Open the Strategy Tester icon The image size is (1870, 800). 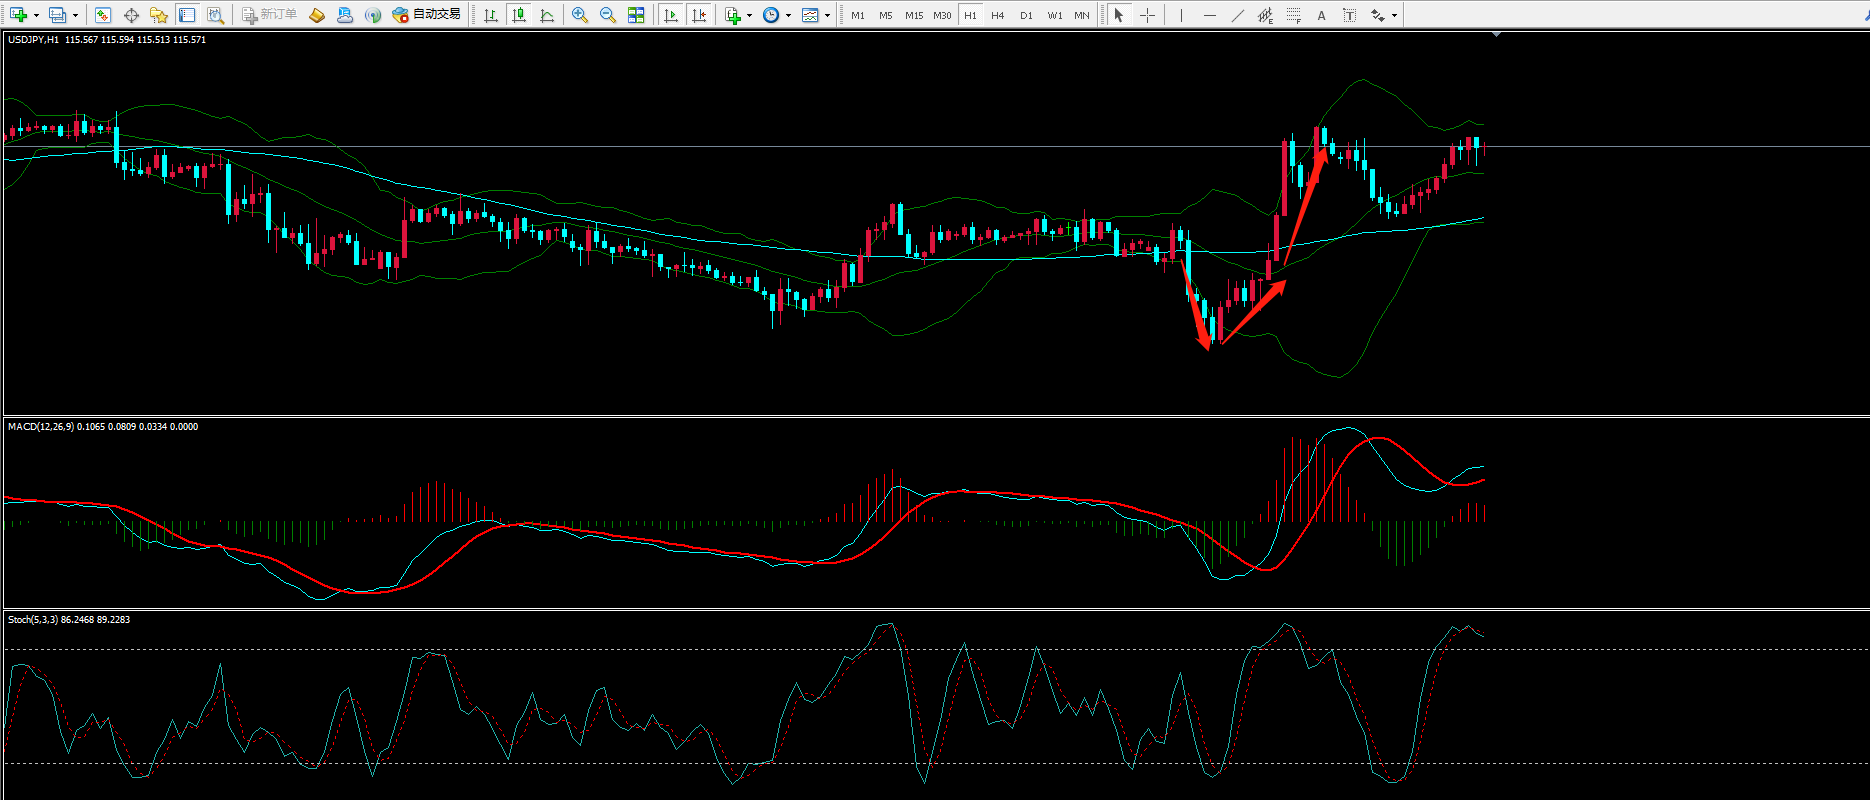coord(215,15)
